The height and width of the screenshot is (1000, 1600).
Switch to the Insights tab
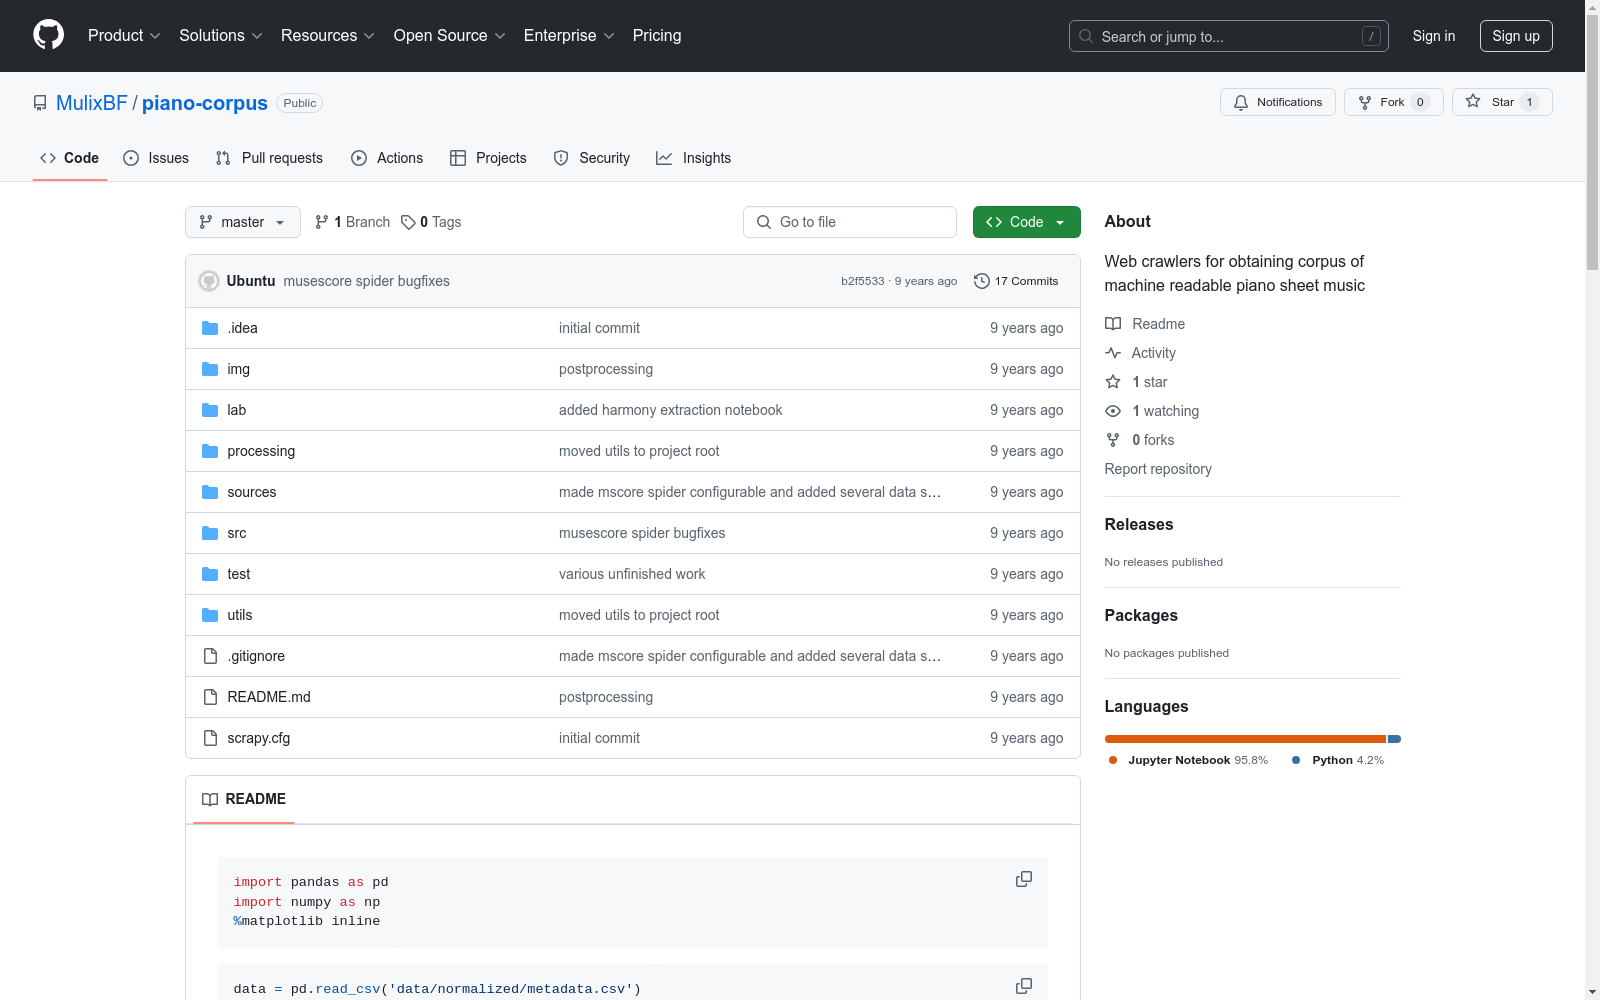click(x=693, y=158)
